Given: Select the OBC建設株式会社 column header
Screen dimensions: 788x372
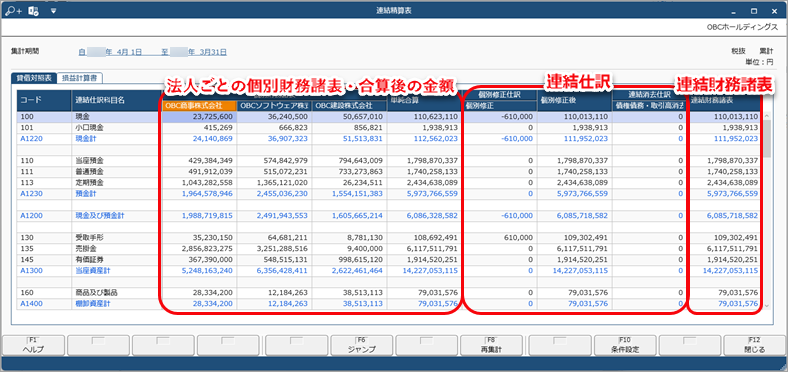Looking at the screenshot, I should (x=350, y=106).
